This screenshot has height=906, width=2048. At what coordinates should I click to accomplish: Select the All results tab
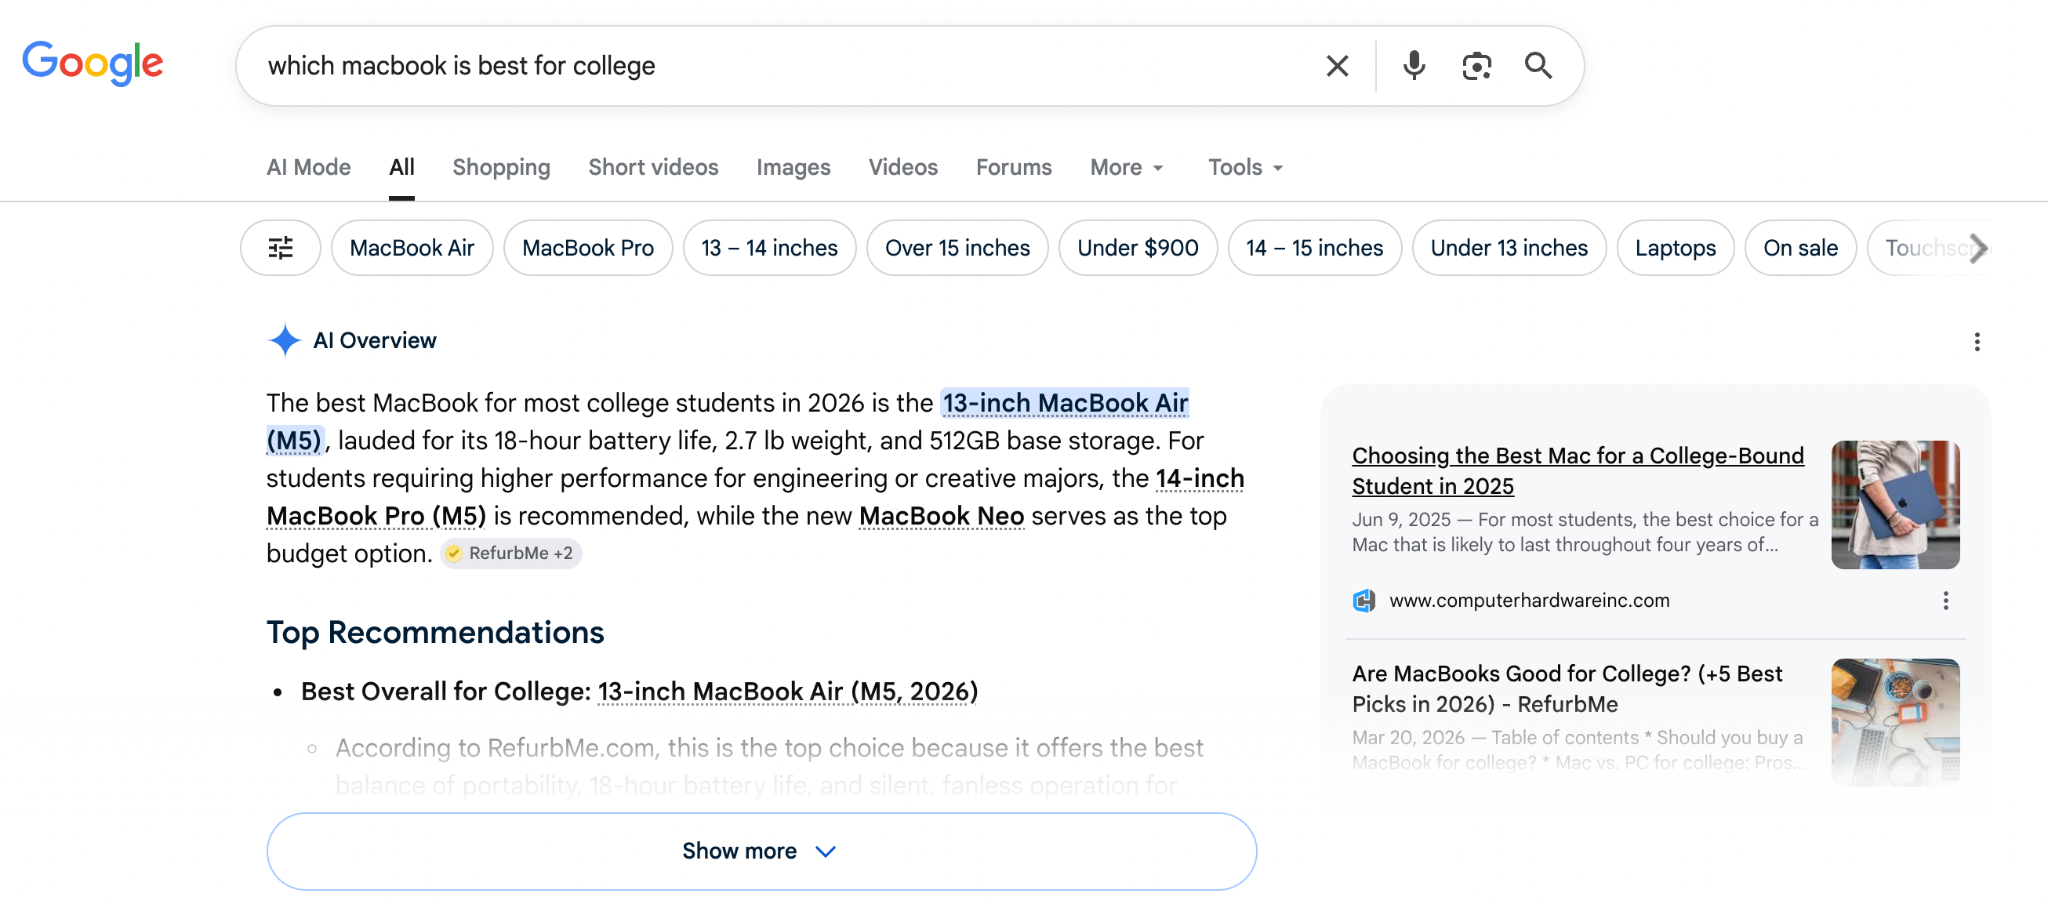point(402,167)
